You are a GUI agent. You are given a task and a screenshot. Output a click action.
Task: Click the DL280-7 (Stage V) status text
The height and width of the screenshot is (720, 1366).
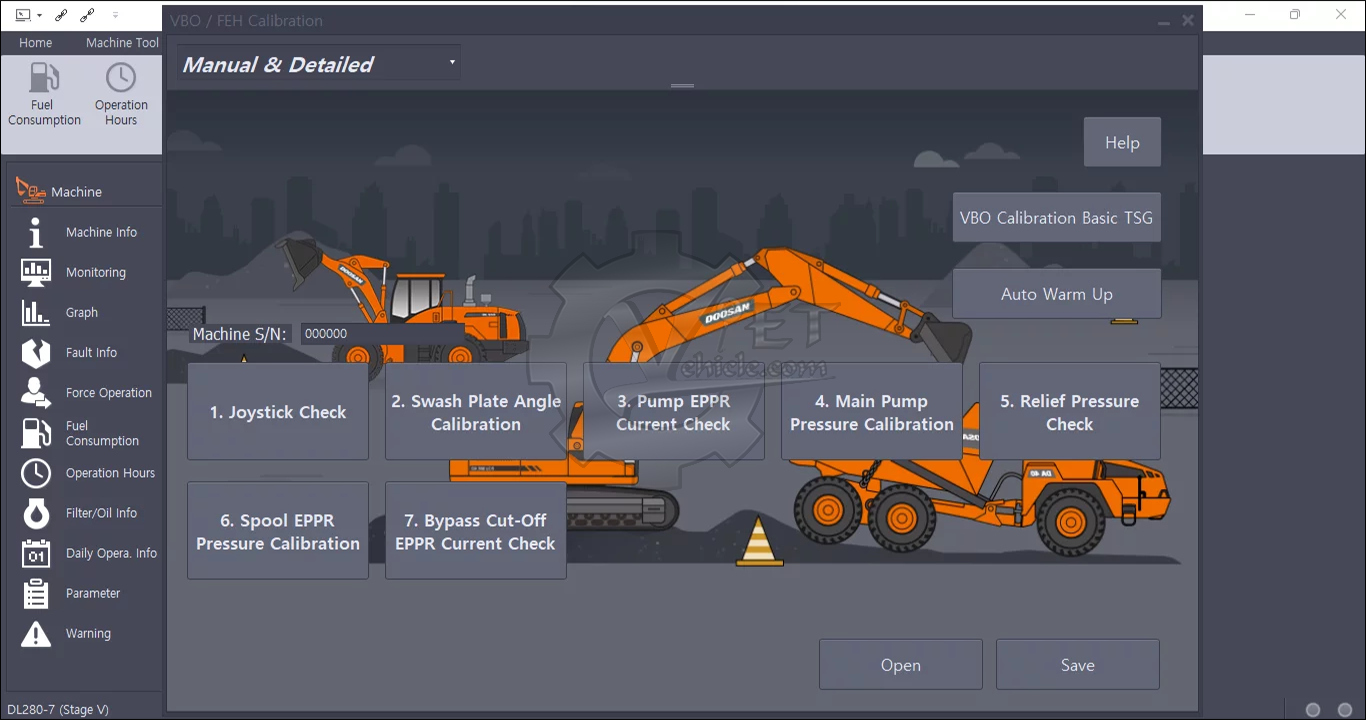pyautogui.click(x=57, y=710)
